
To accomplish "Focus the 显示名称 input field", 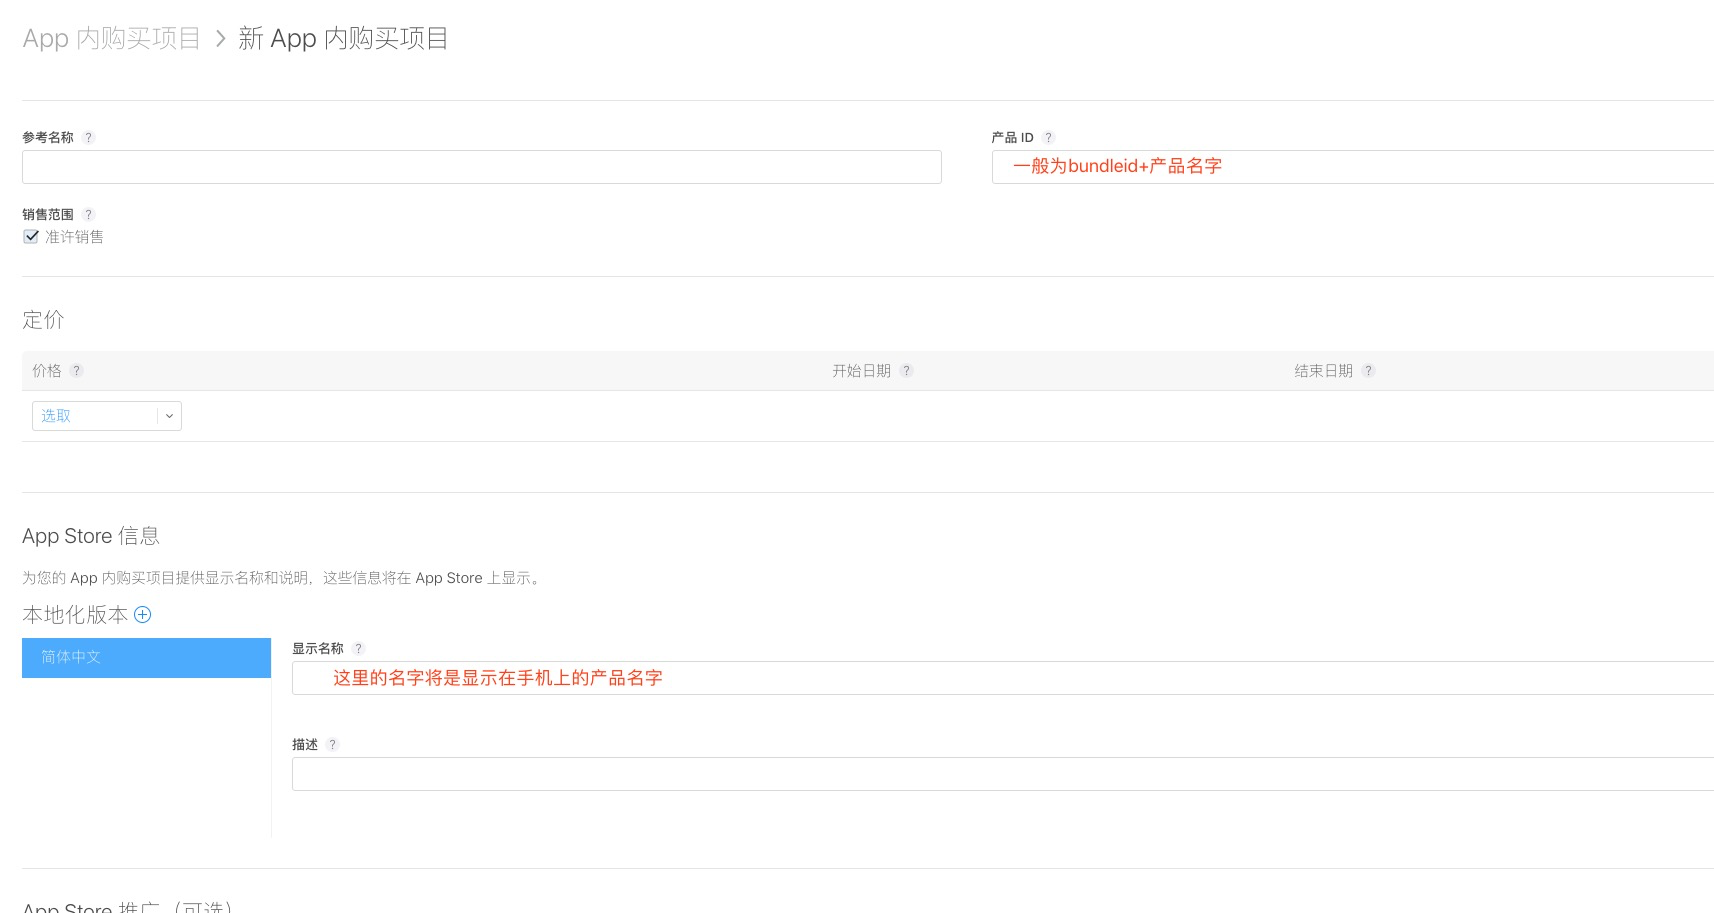I will [1003, 678].
